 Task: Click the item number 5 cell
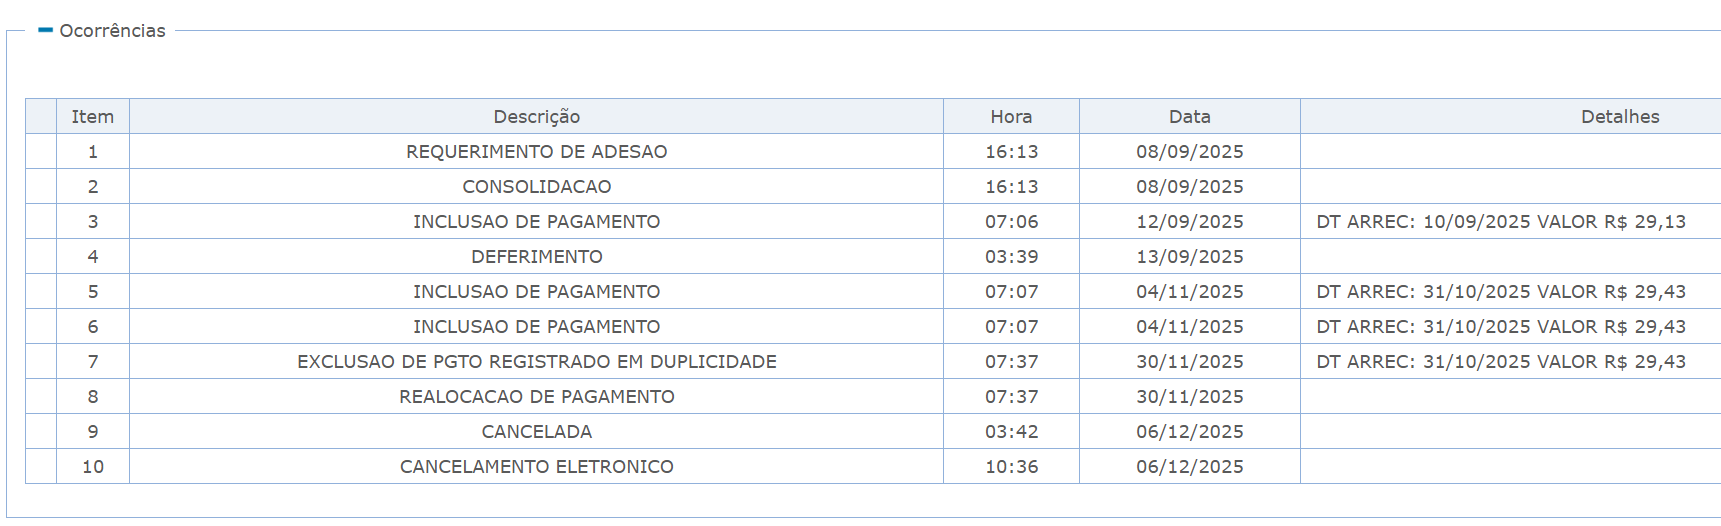[x=93, y=291]
